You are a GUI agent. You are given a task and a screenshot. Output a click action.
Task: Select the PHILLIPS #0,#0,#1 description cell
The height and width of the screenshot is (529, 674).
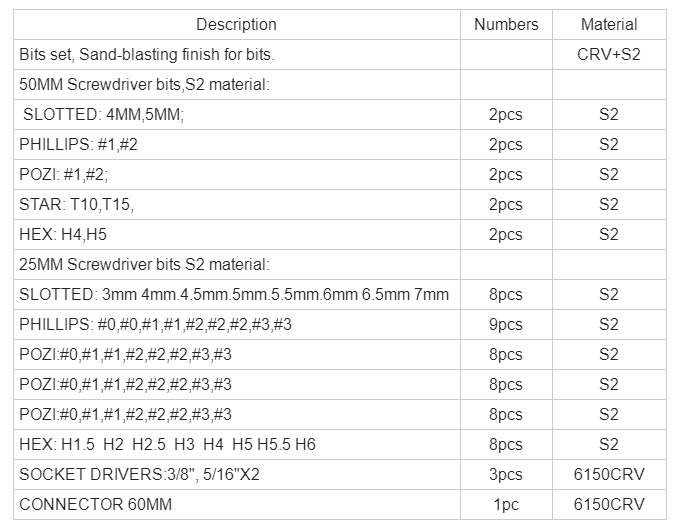(x=237, y=324)
